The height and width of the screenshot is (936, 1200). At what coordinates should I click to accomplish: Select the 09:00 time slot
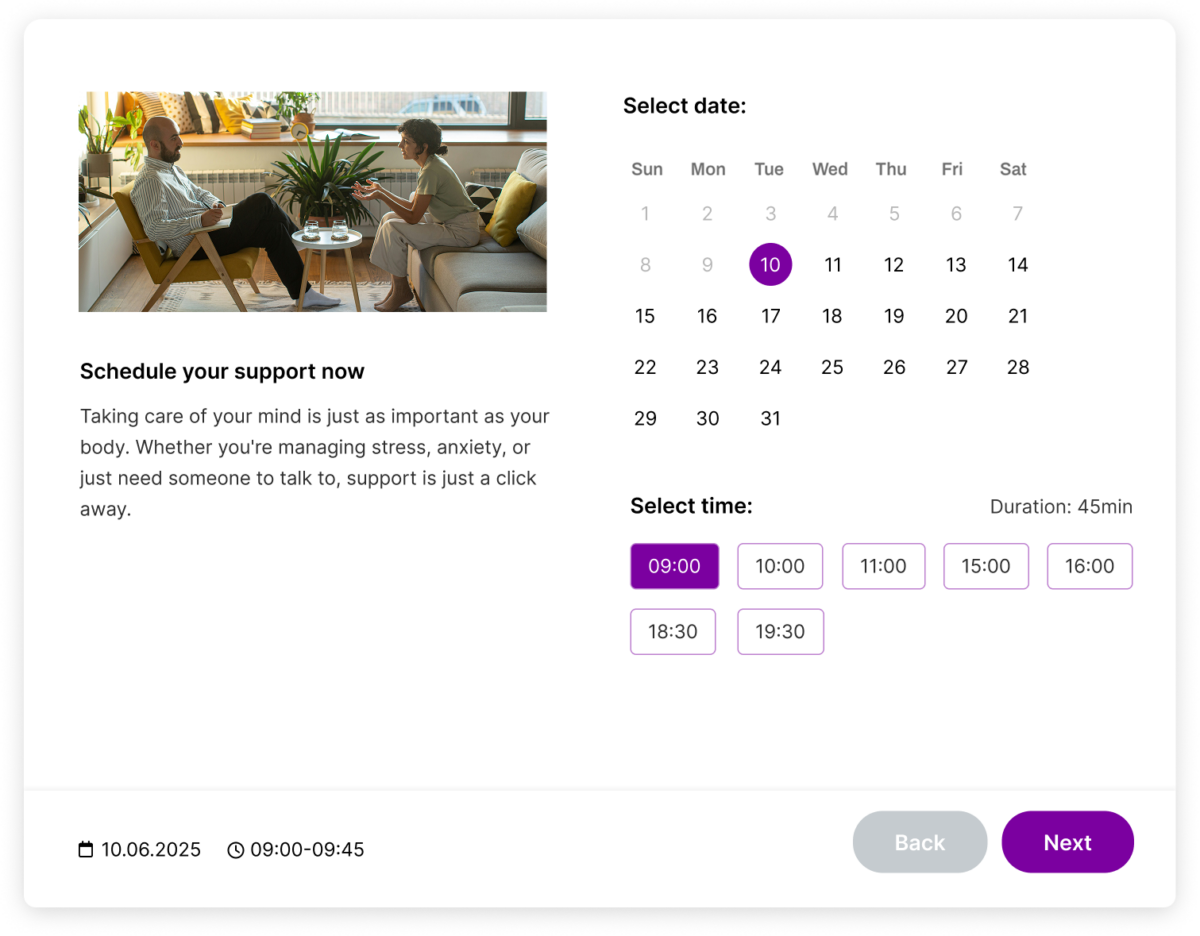674,566
